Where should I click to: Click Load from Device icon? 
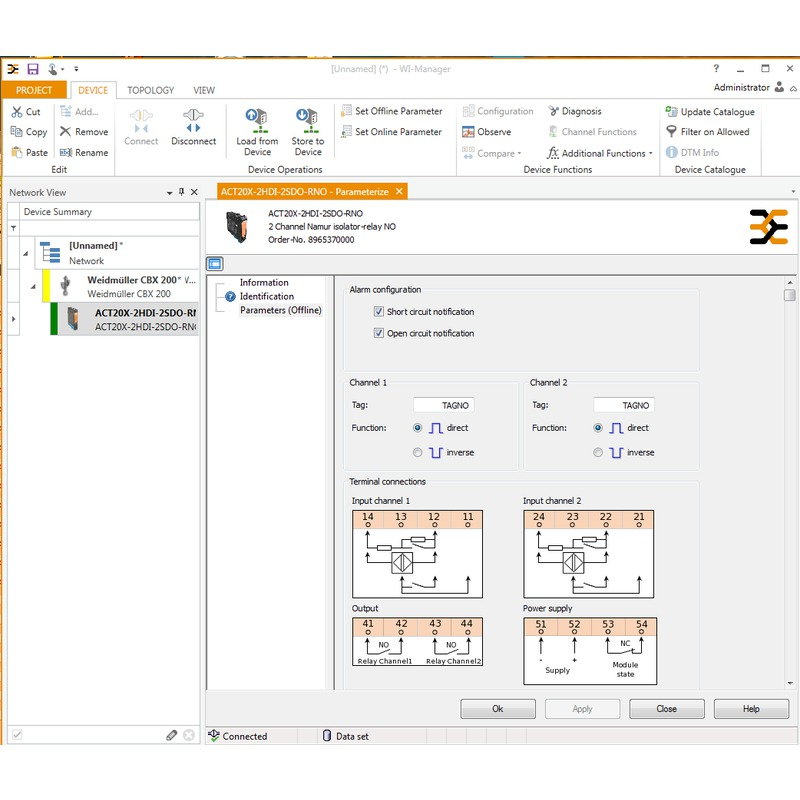coord(257,121)
